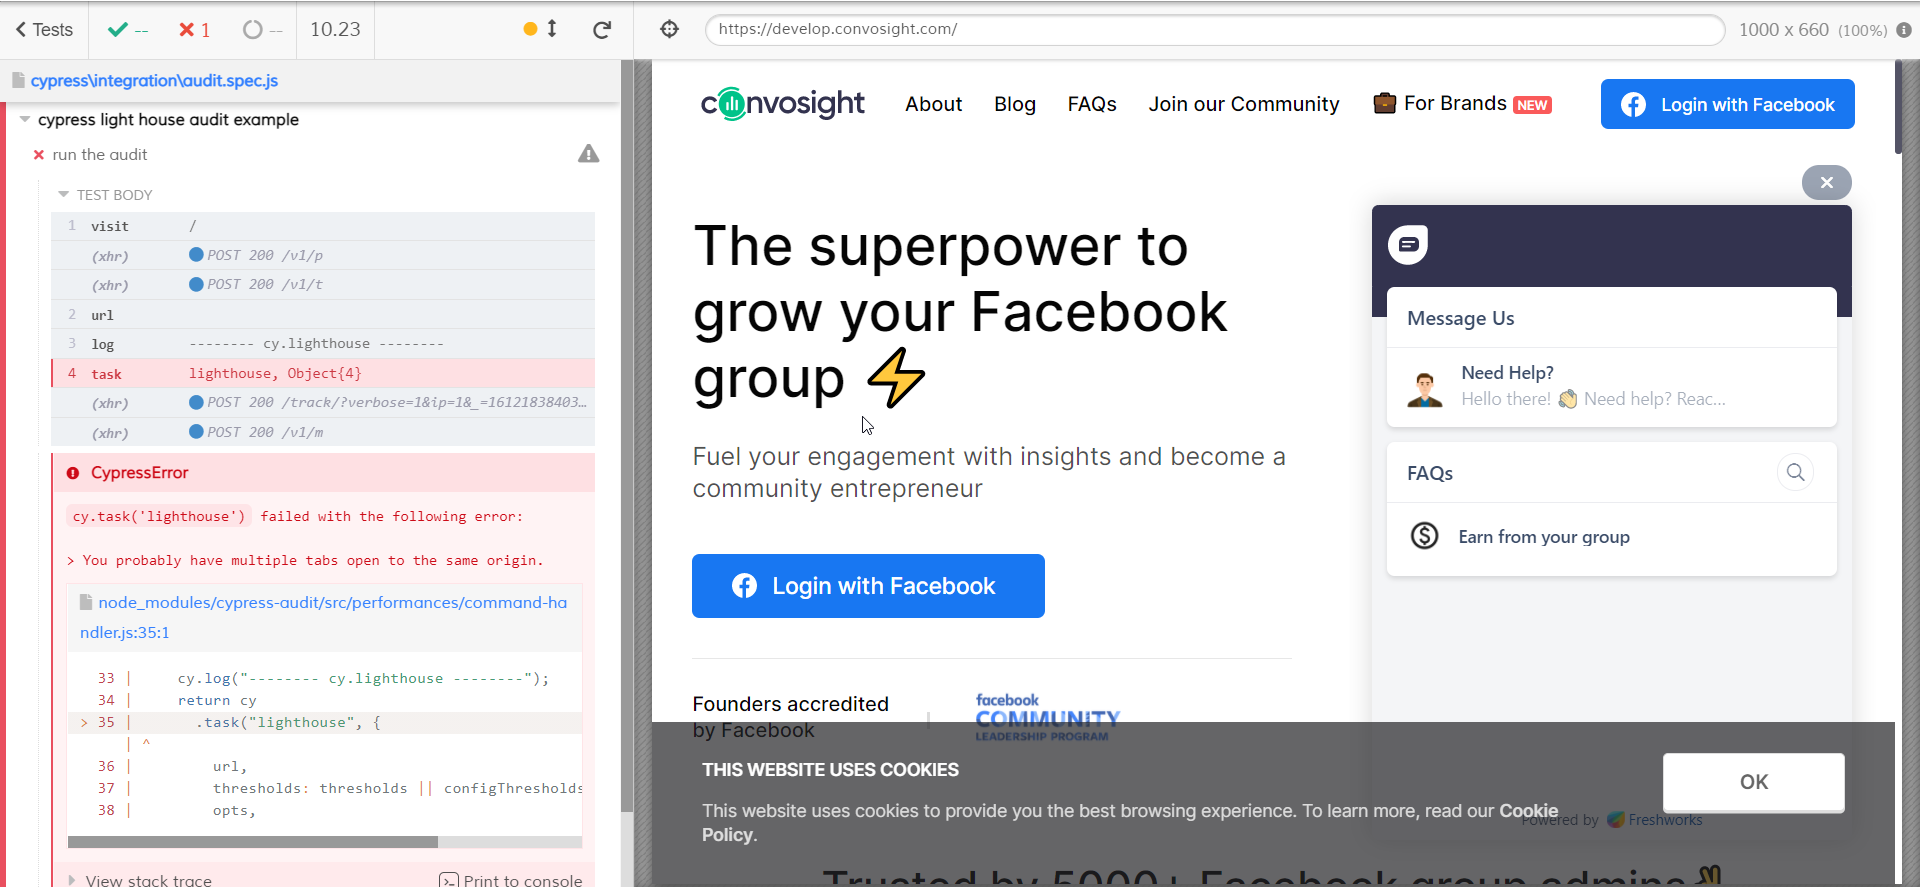1920x887 pixels.
Task: Select the failed task lighthouse command row
Action: tap(323, 374)
